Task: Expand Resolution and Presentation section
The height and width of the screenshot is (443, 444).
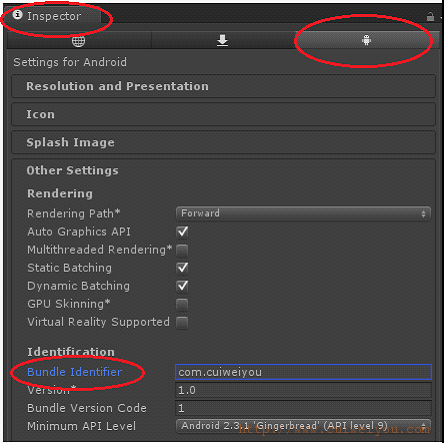Action: tap(223, 86)
